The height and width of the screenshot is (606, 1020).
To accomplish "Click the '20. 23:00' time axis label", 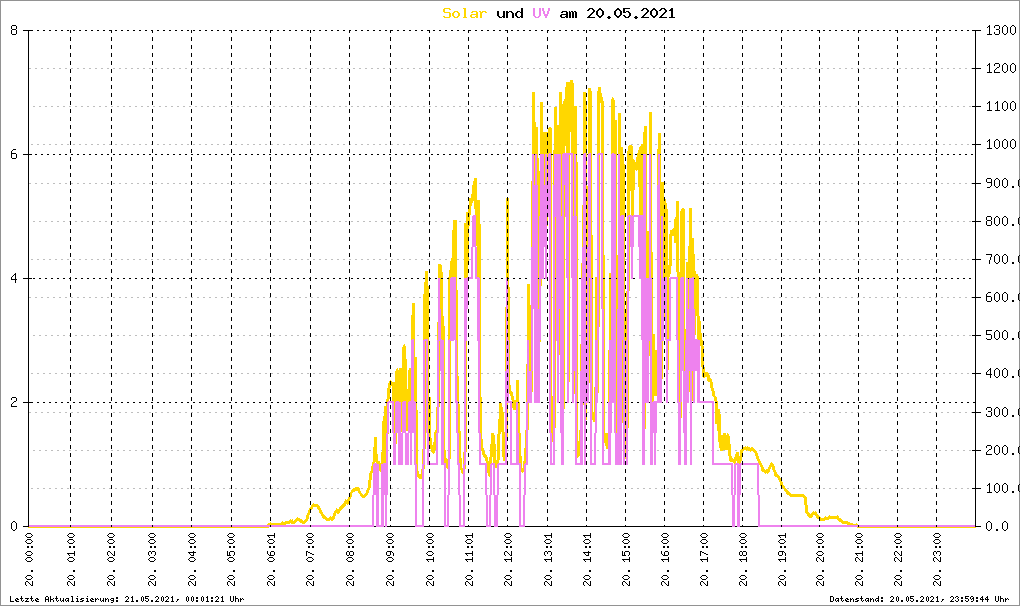I will pyautogui.click(x=937, y=560).
